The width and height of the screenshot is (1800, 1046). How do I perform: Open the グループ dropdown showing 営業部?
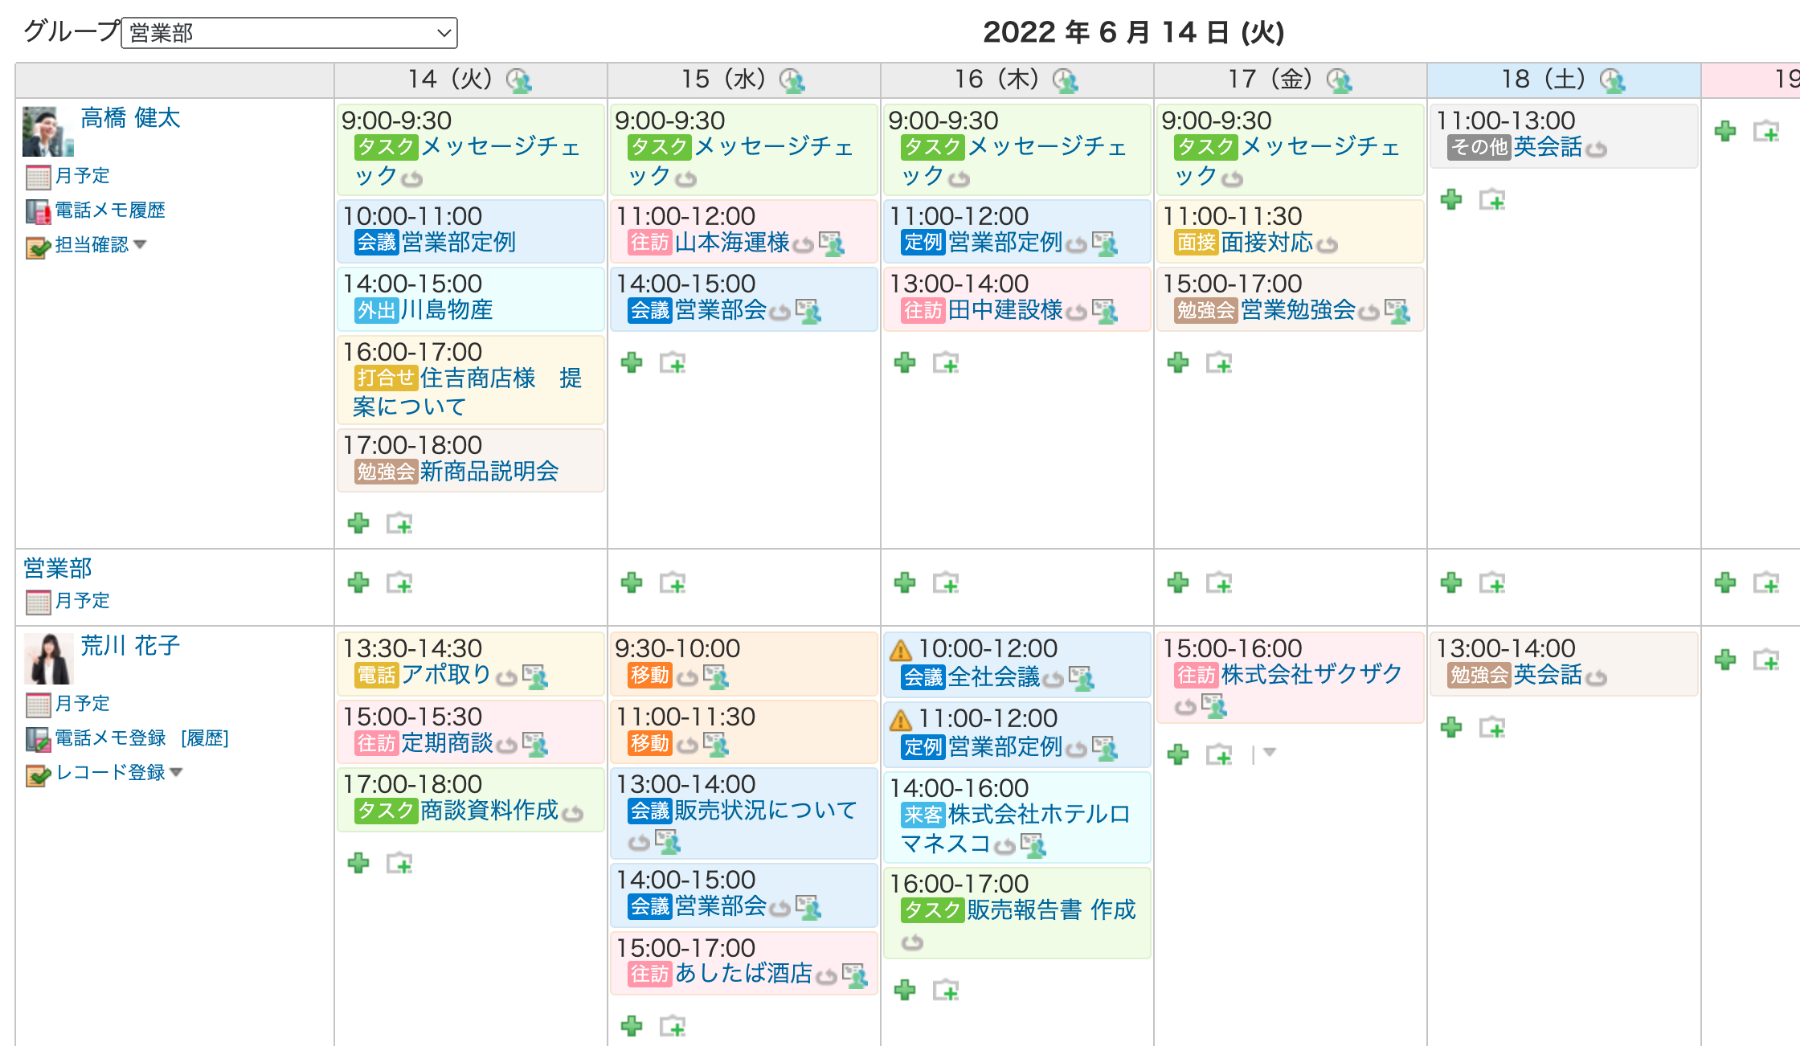[x=289, y=33]
